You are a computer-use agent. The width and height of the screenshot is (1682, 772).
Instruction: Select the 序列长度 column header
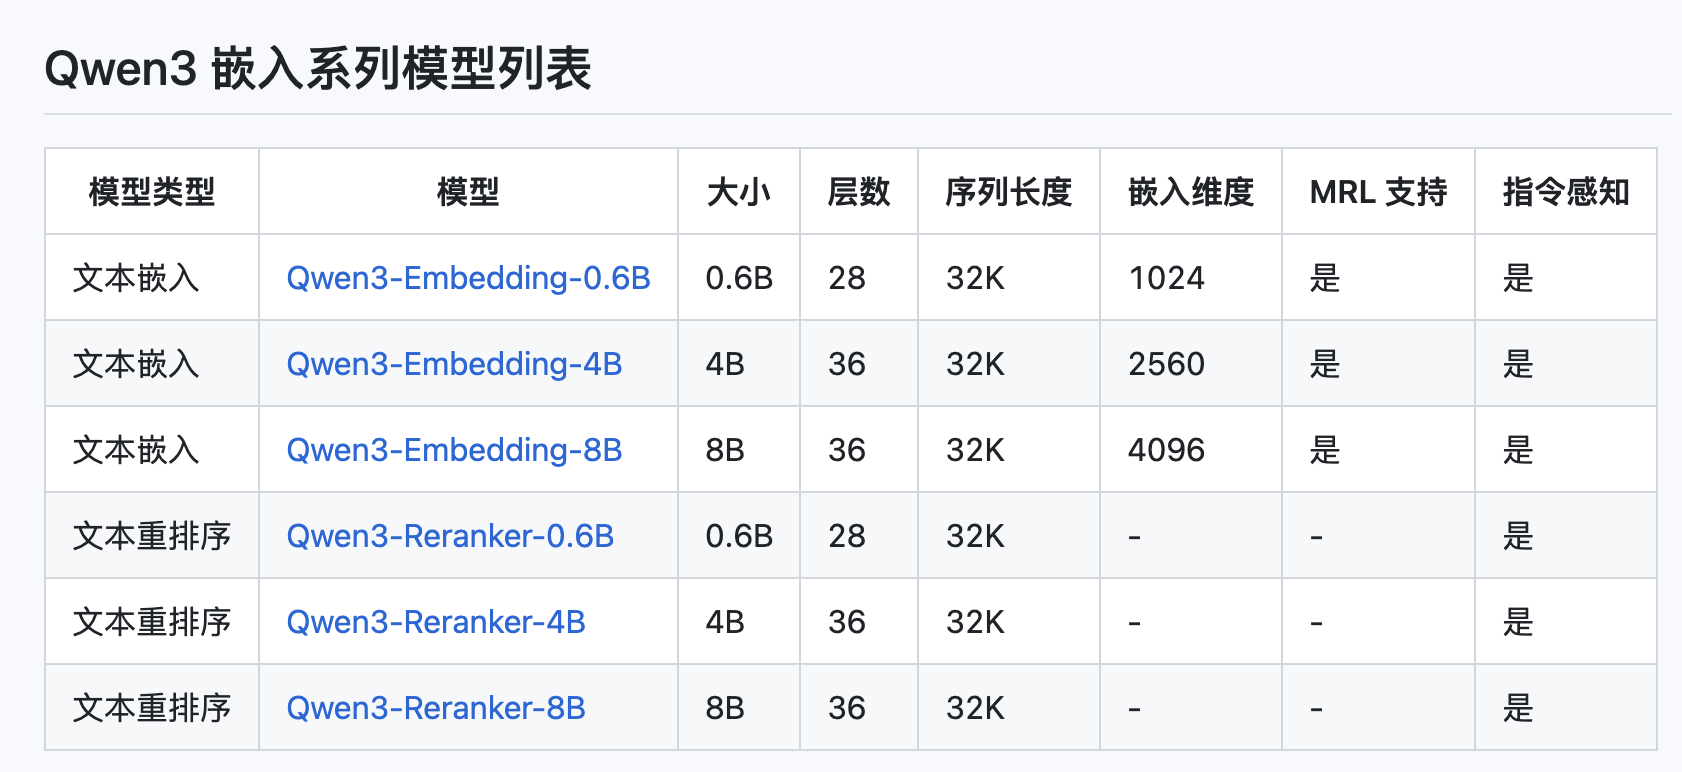[1008, 192]
